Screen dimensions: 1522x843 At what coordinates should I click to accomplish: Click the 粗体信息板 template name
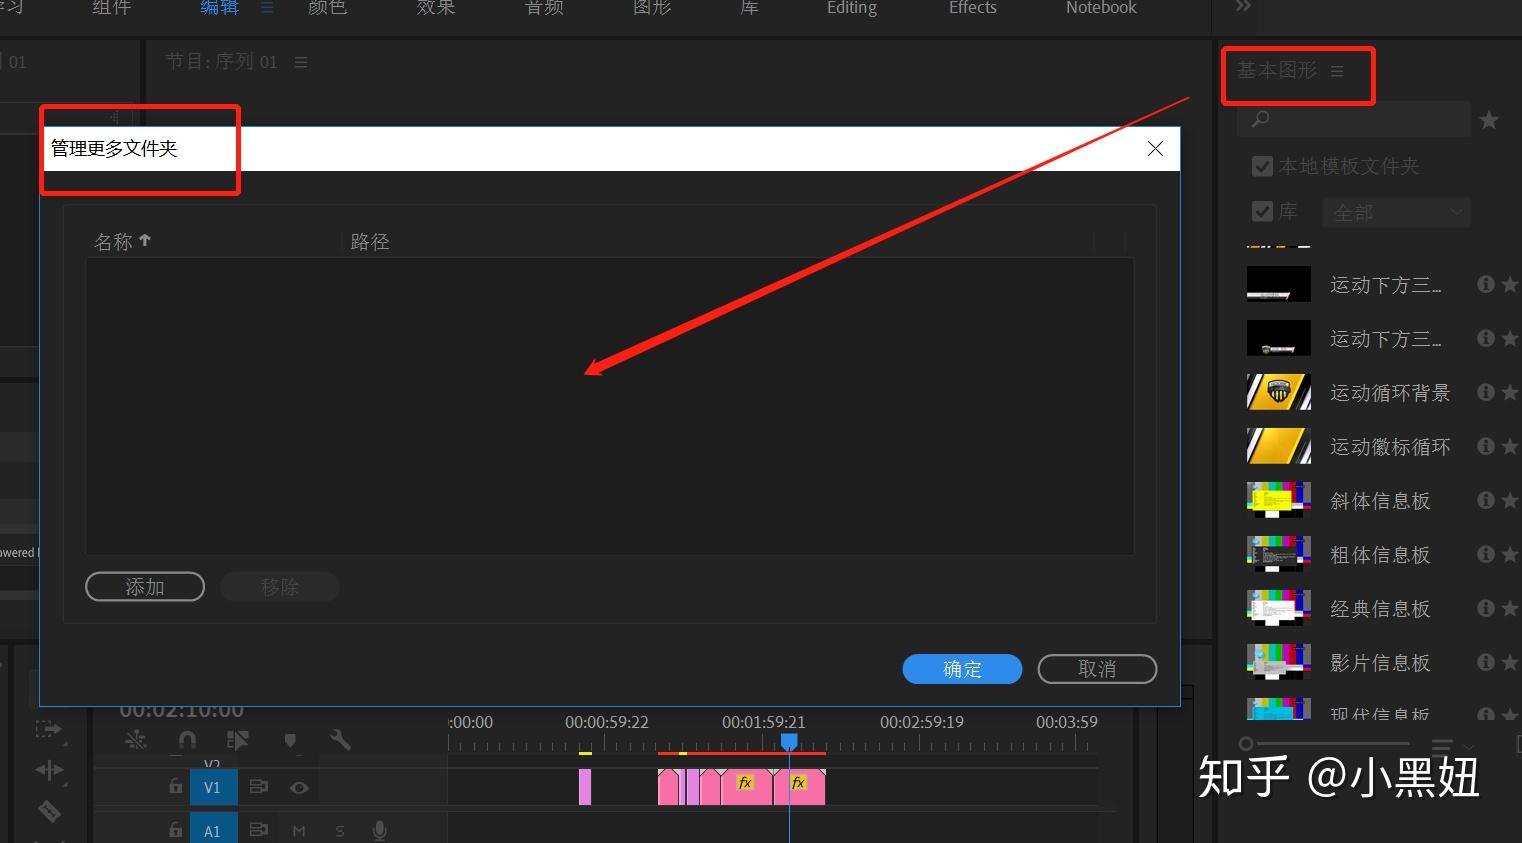coord(1380,555)
